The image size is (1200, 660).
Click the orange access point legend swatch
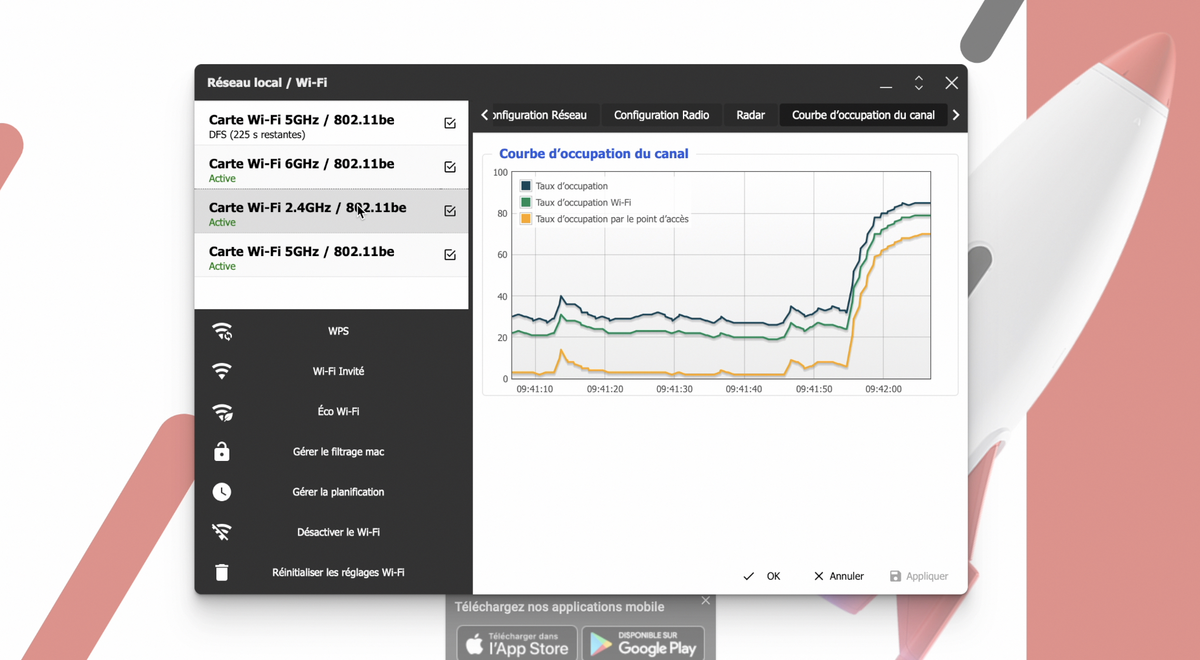point(526,219)
